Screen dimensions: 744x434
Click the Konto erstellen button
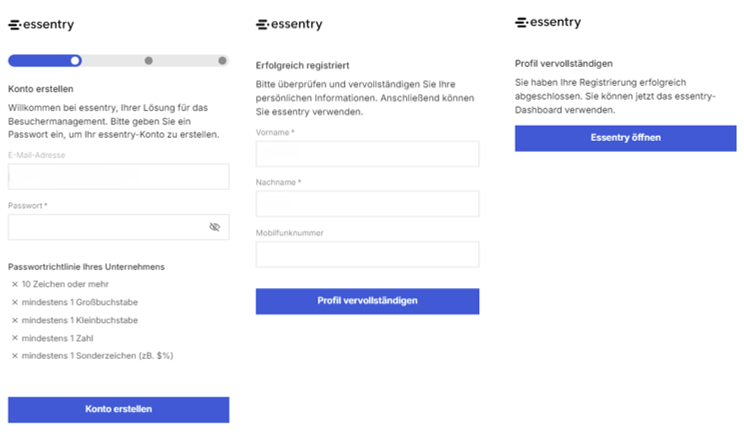point(119,410)
